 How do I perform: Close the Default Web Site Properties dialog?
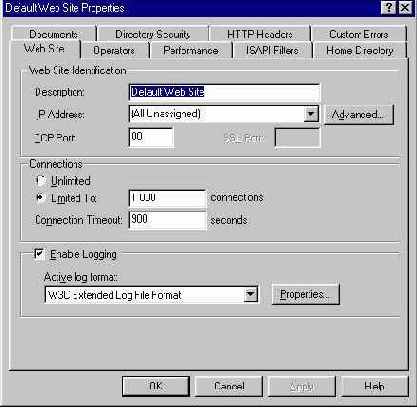pyautogui.click(x=405, y=7)
